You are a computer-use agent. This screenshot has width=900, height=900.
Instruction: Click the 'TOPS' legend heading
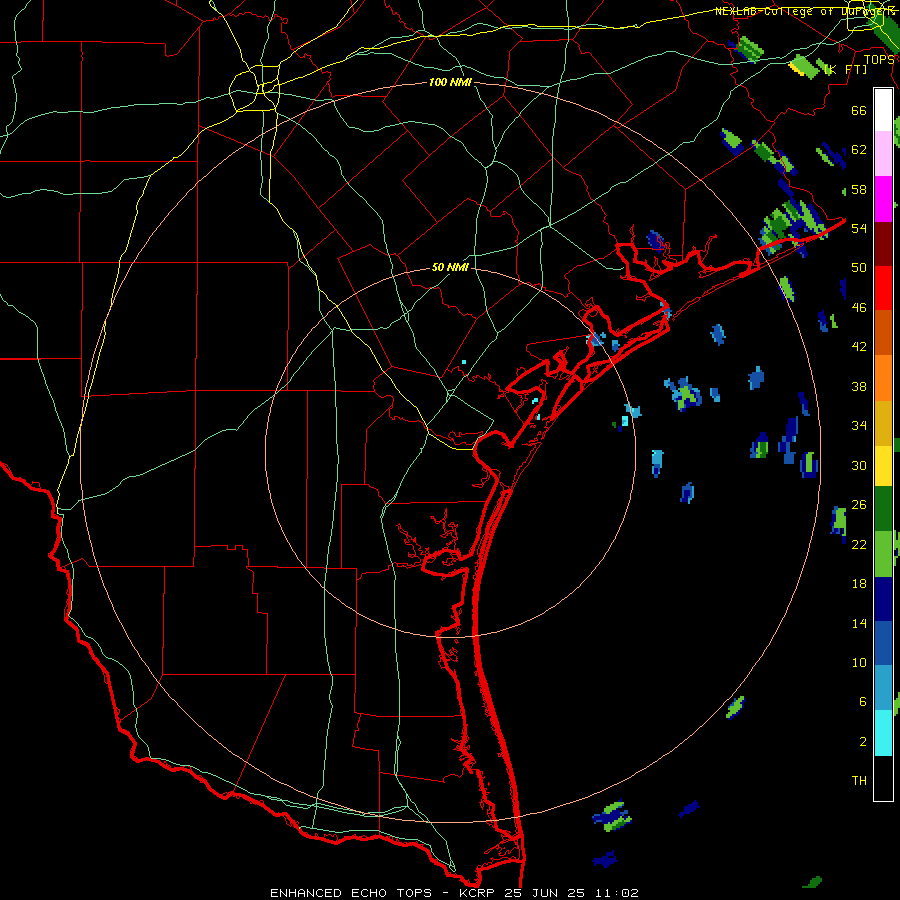pyautogui.click(x=879, y=59)
